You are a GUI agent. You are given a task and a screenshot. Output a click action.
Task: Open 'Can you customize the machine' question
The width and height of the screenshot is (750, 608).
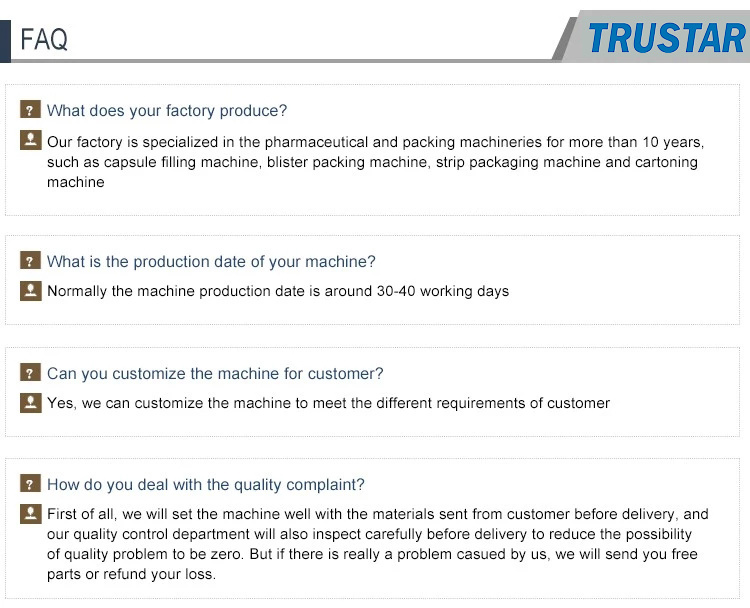[215, 374]
